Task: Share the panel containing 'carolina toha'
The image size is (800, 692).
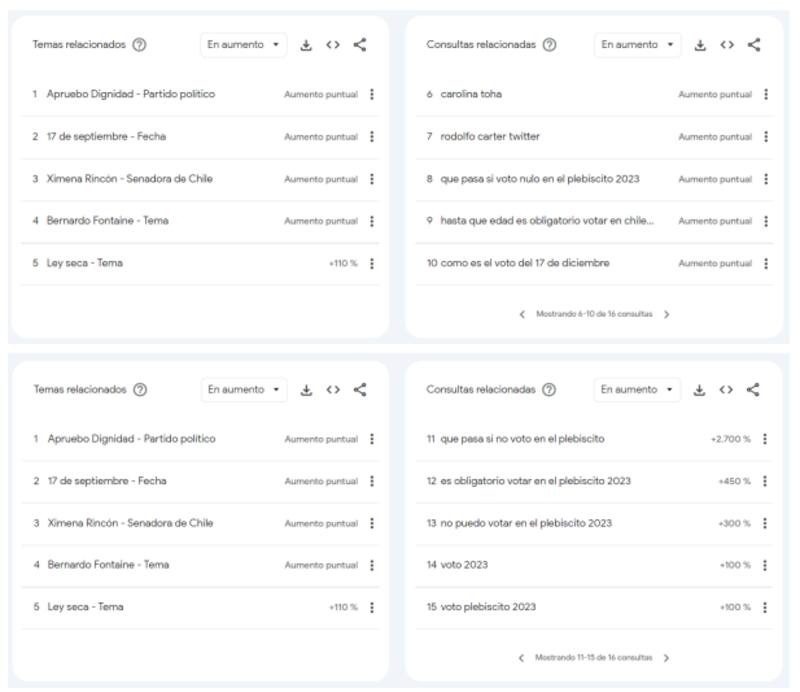Action: (x=754, y=45)
